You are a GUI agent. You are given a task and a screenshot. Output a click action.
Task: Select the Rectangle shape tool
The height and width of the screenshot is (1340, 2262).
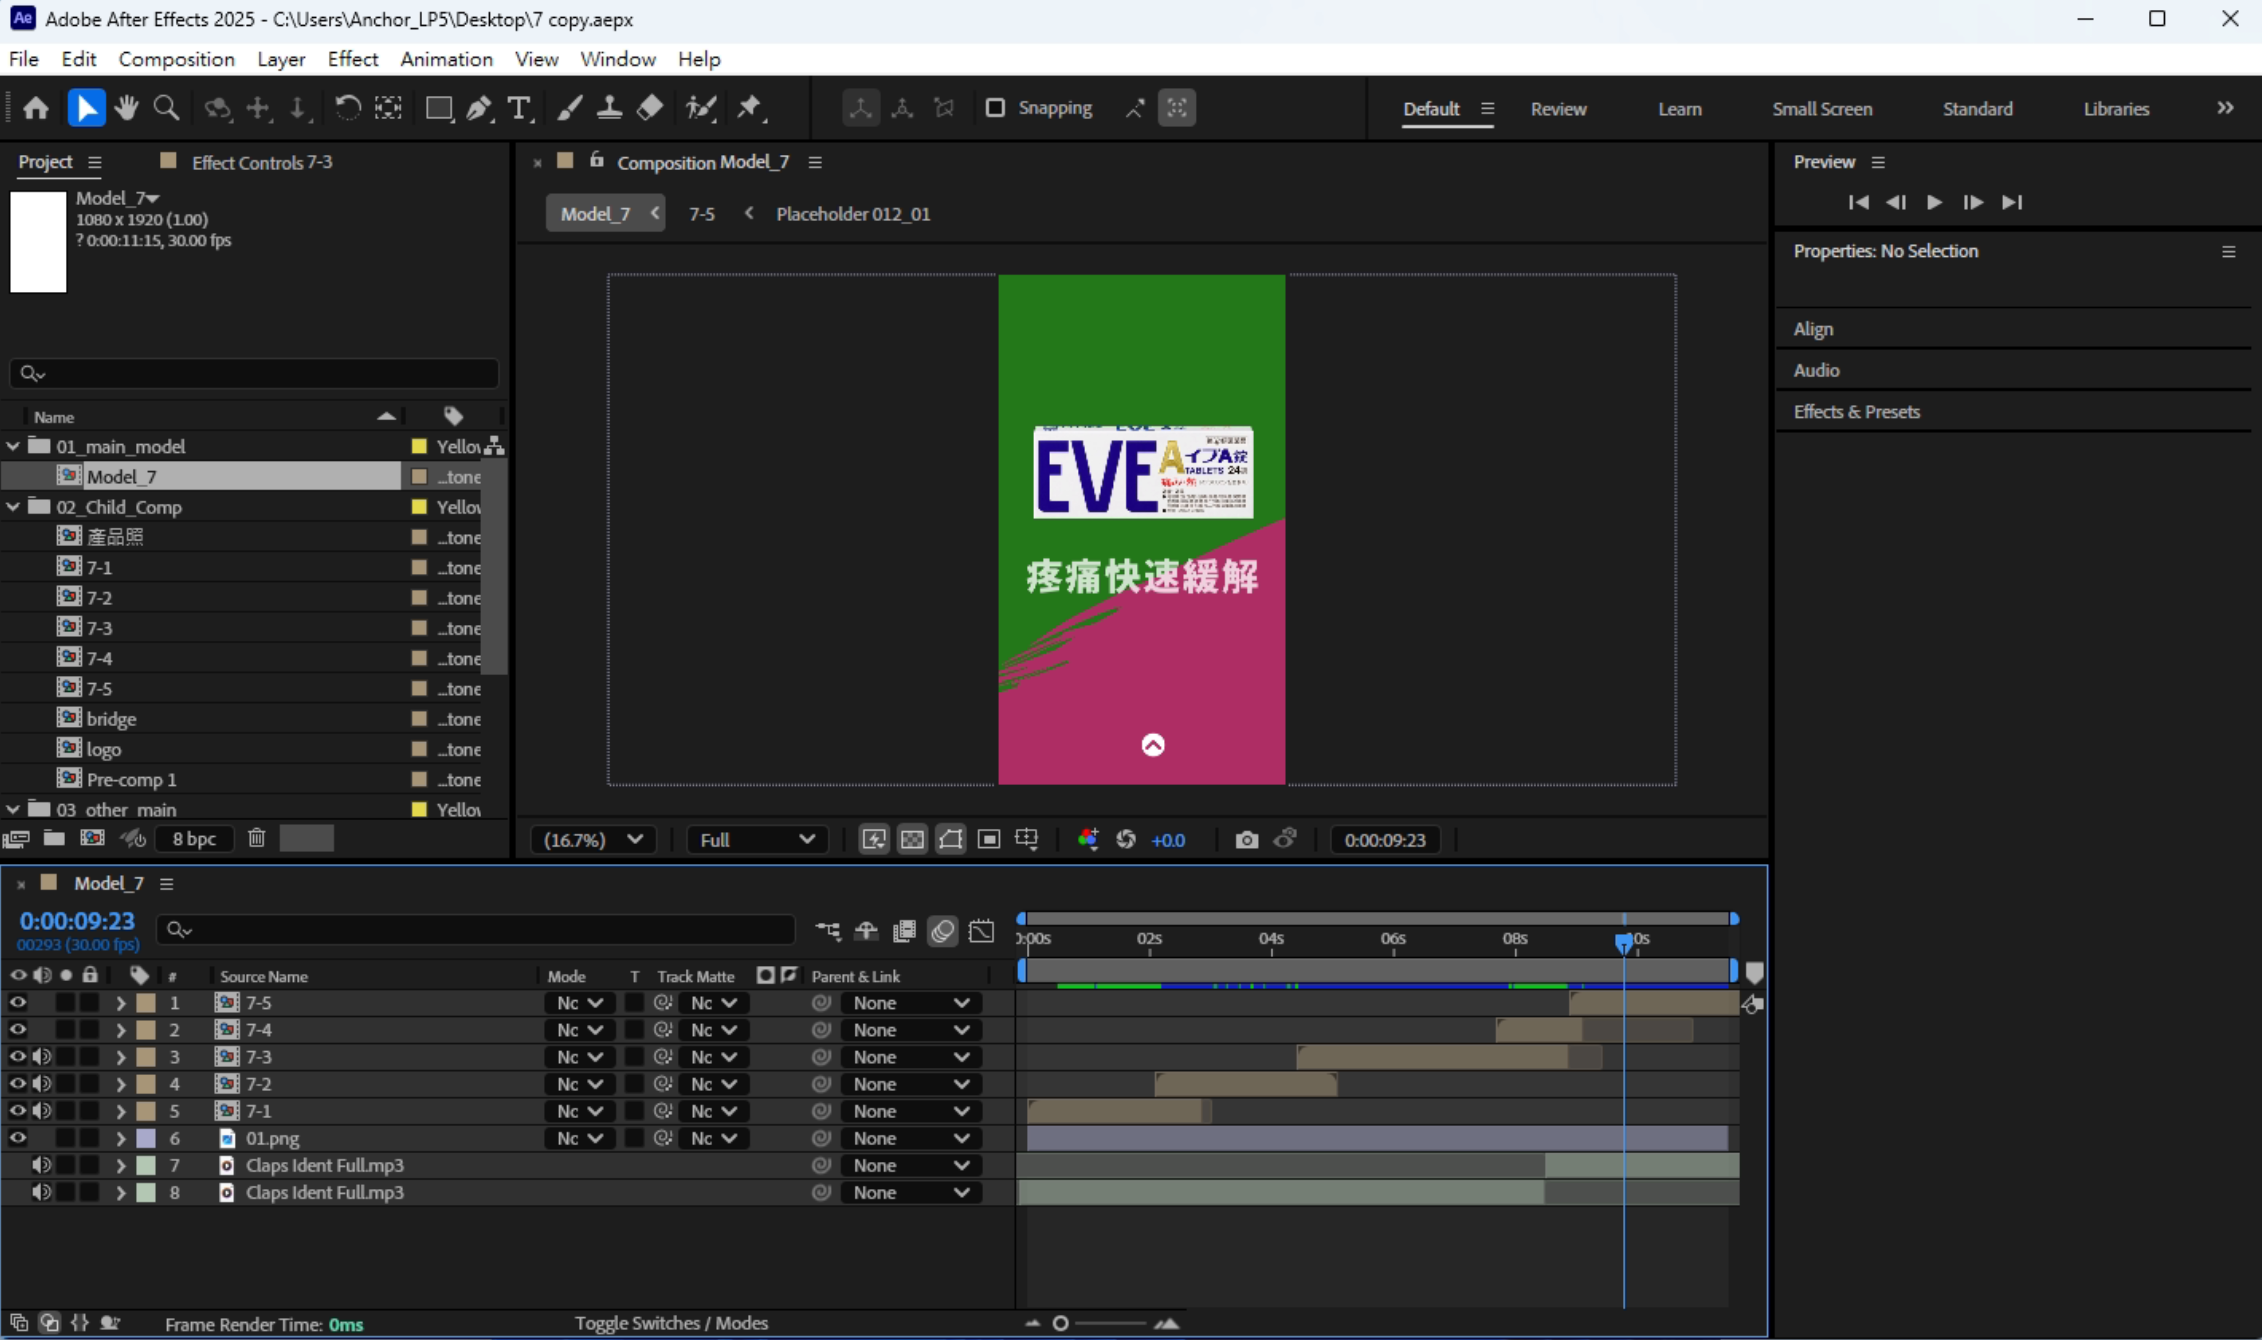tap(438, 108)
